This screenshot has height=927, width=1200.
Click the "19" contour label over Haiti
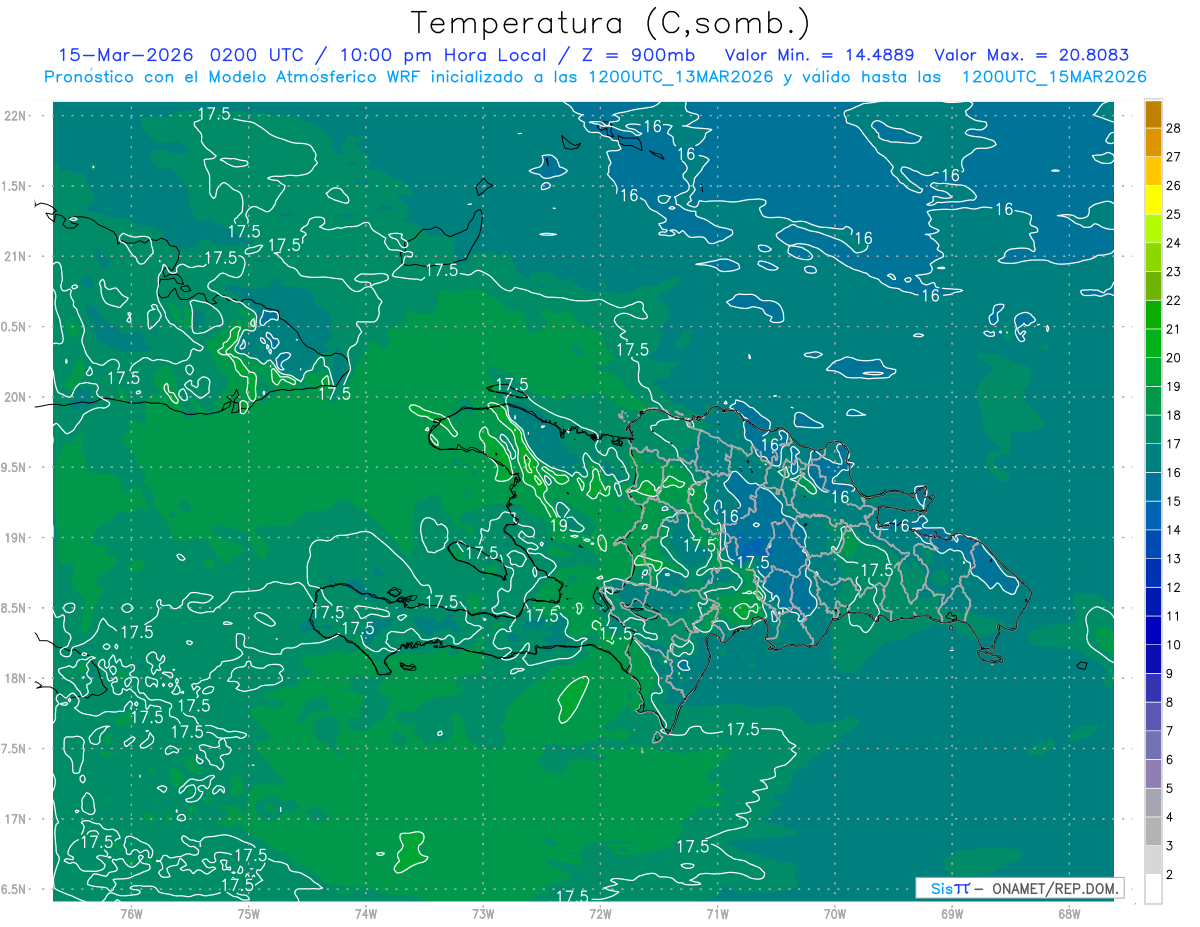click(x=560, y=525)
